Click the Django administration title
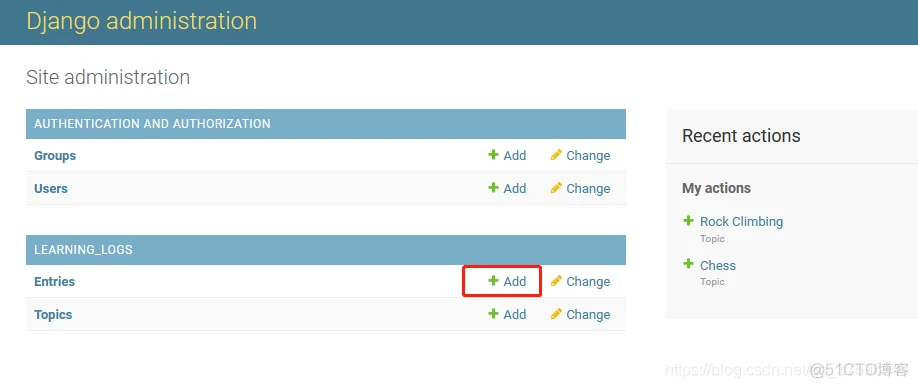 click(x=142, y=21)
